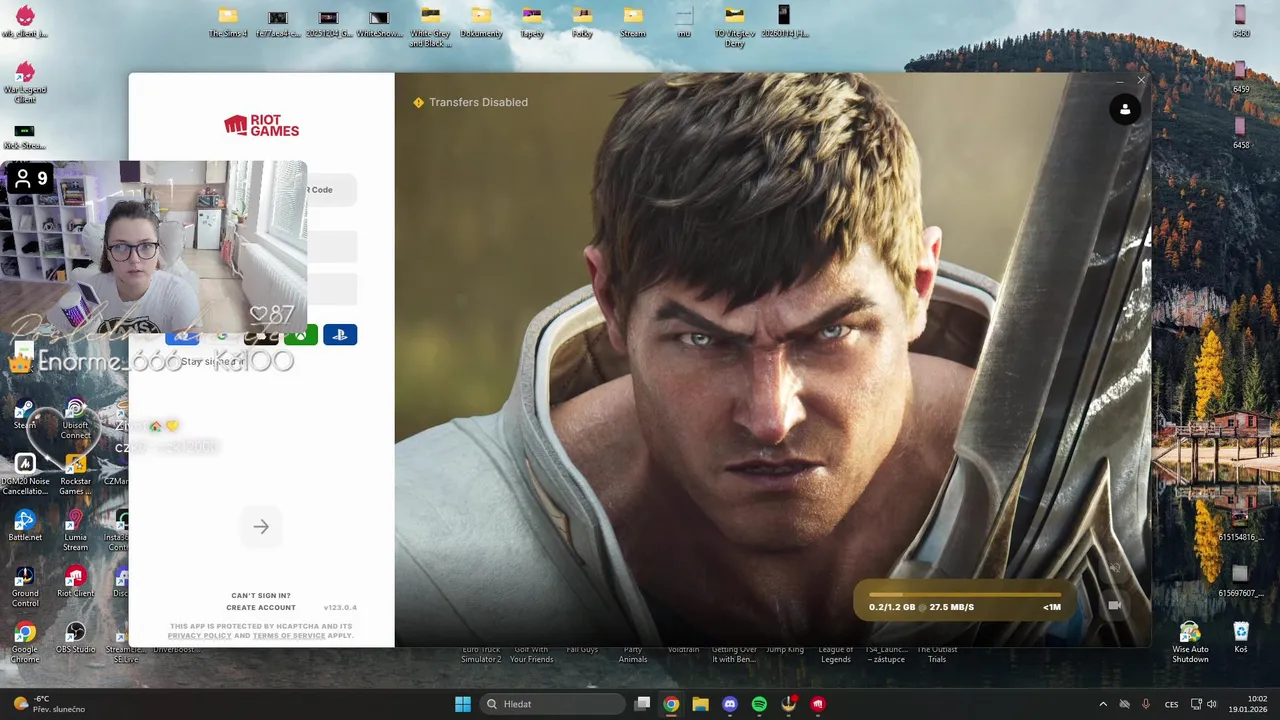Open the White Grey and Black folder
This screenshot has width=1280, height=720.
click(430, 27)
